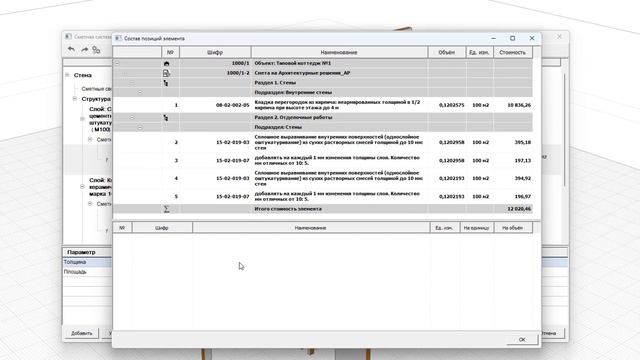Click the cost value 395,18
The height and width of the screenshot is (360, 640).
click(522, 142)
